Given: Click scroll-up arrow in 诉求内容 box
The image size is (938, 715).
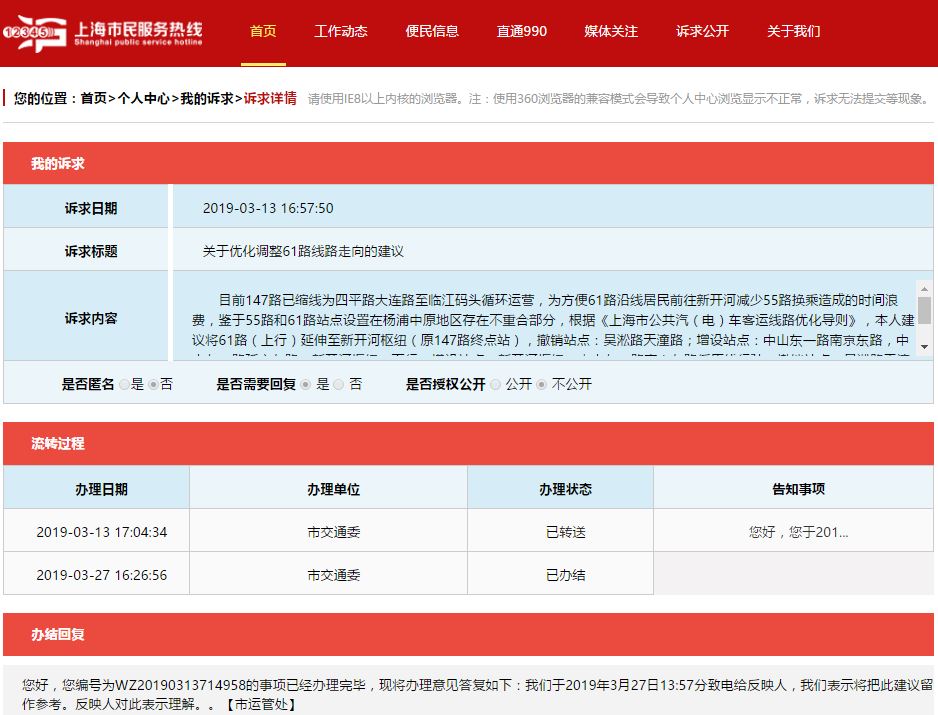Looking at the screenshot, I should [924, 287].
